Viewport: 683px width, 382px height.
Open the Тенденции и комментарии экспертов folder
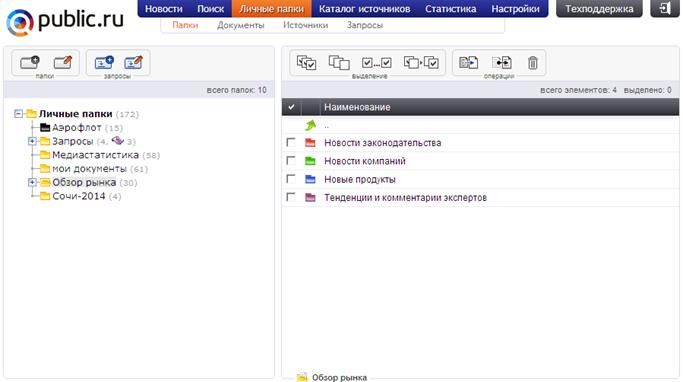pyautogui.click(x=405, y=198)
